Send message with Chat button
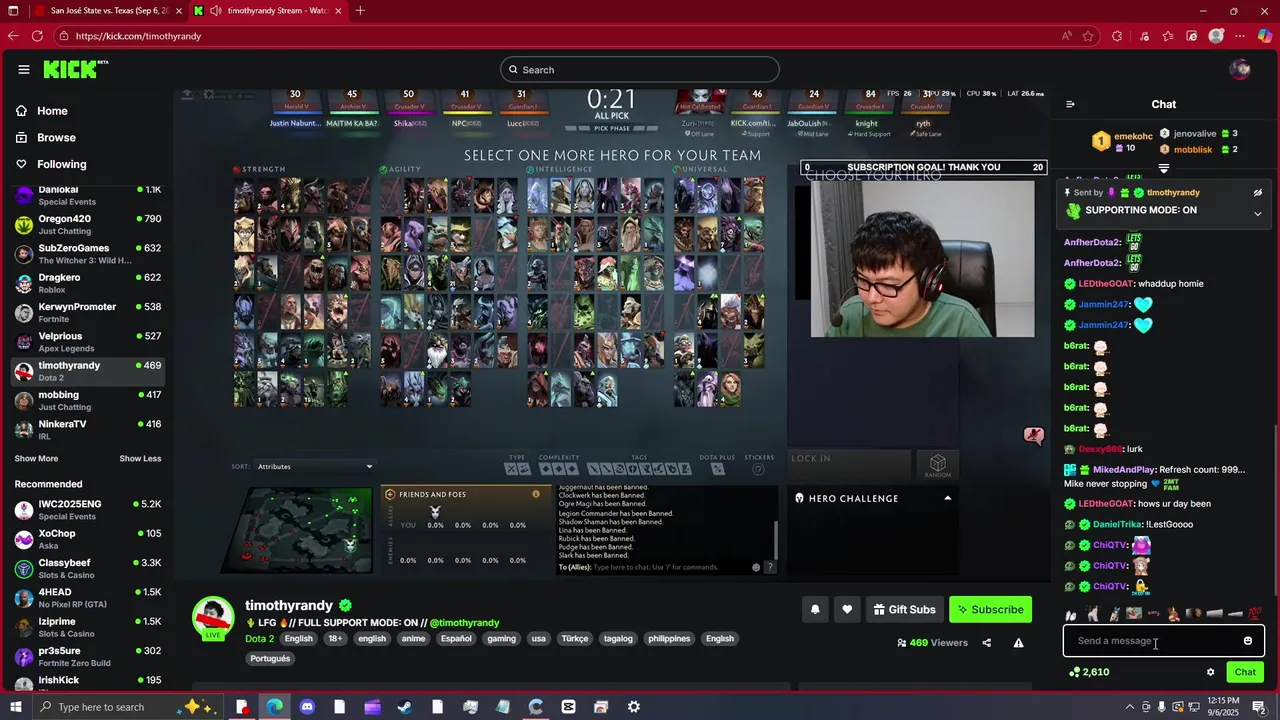Screen dimensions: 1280x720 (1245, 672)
